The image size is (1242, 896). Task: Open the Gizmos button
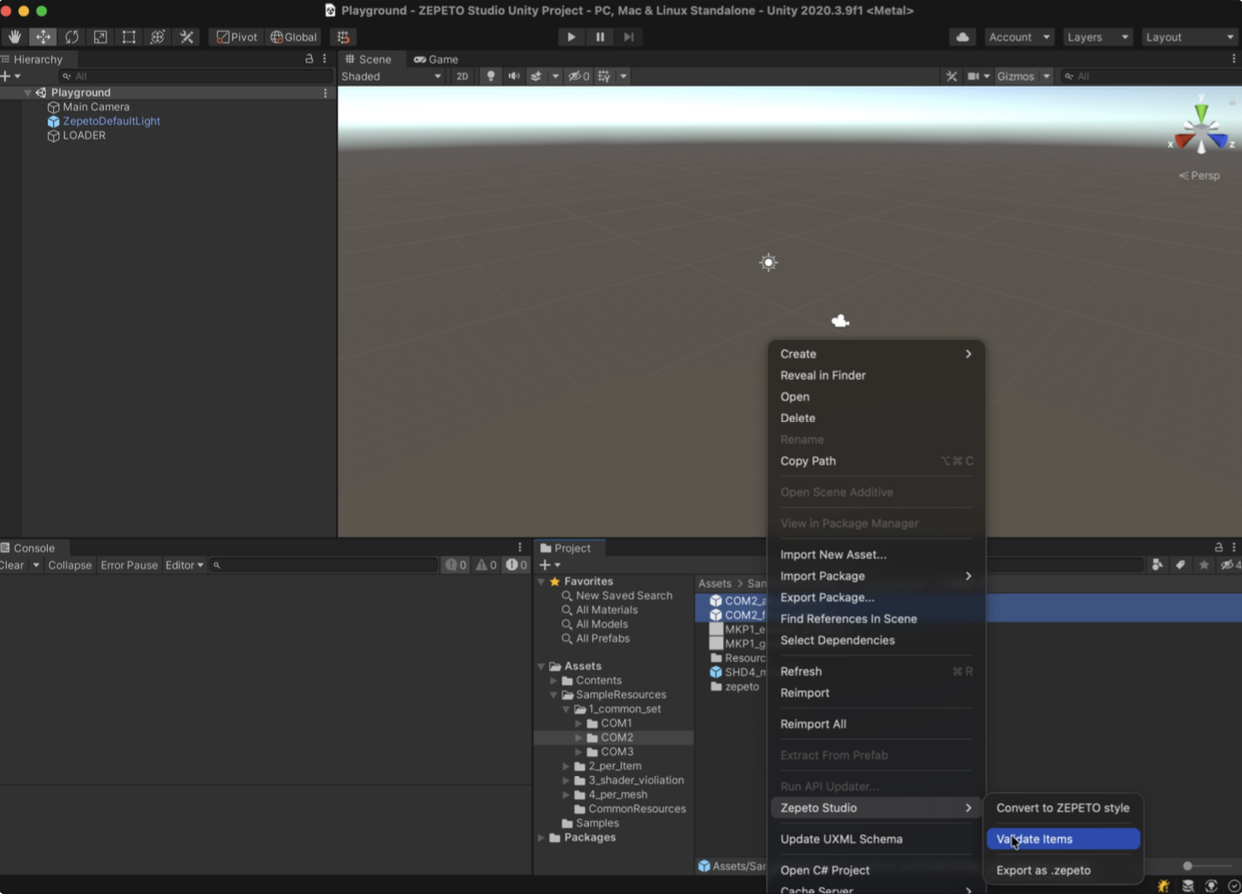click(1015, 76)
